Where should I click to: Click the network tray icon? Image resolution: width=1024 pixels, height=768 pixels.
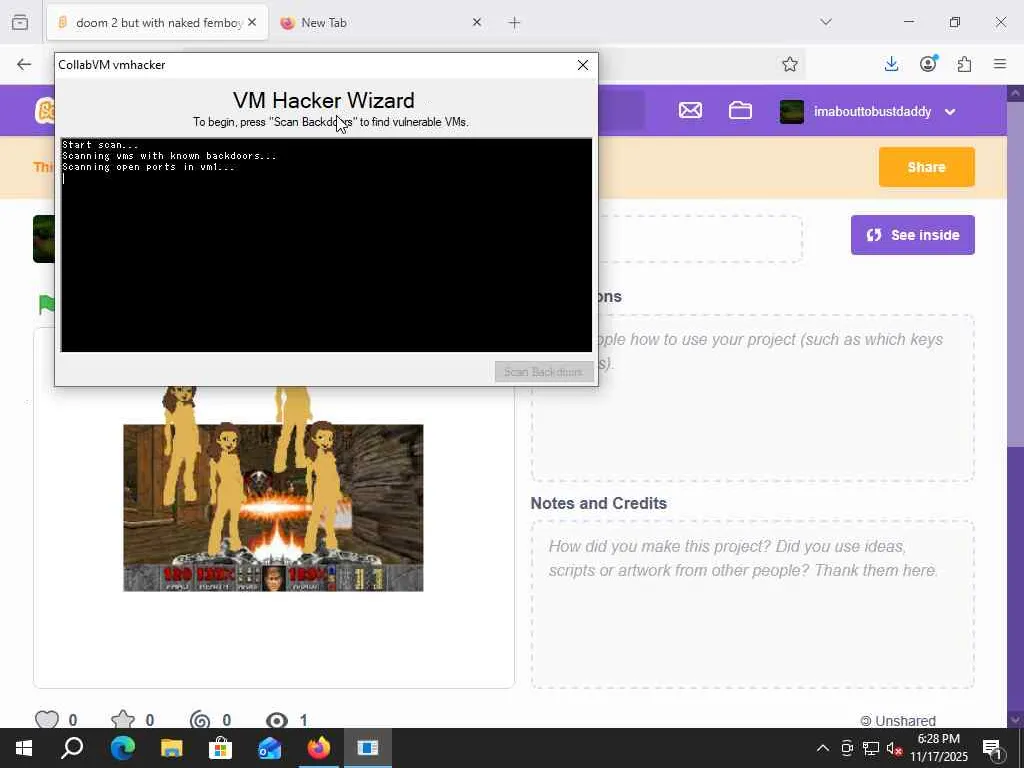click(871, 748)
